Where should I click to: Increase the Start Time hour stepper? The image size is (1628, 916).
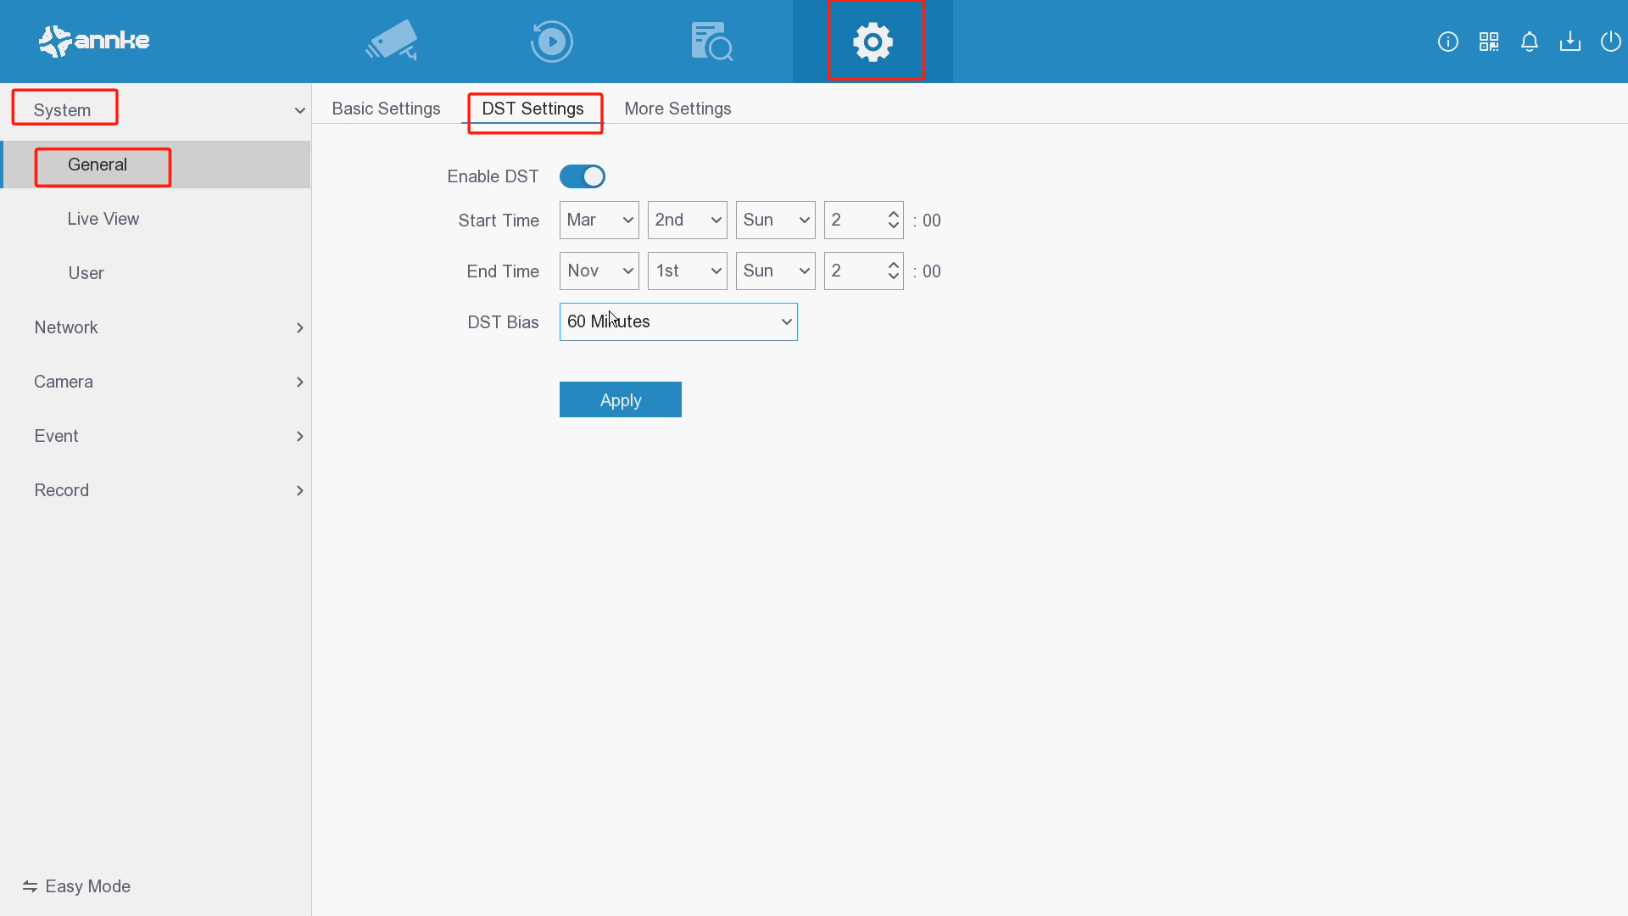tap(893, 214)
